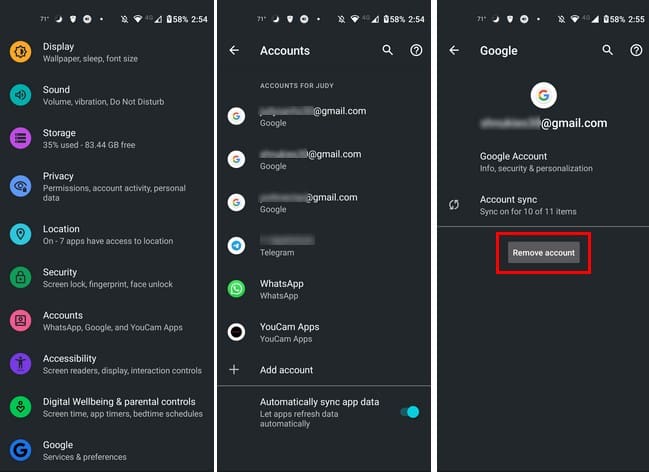Tap the Telegram account icon

tap(236, 246)
